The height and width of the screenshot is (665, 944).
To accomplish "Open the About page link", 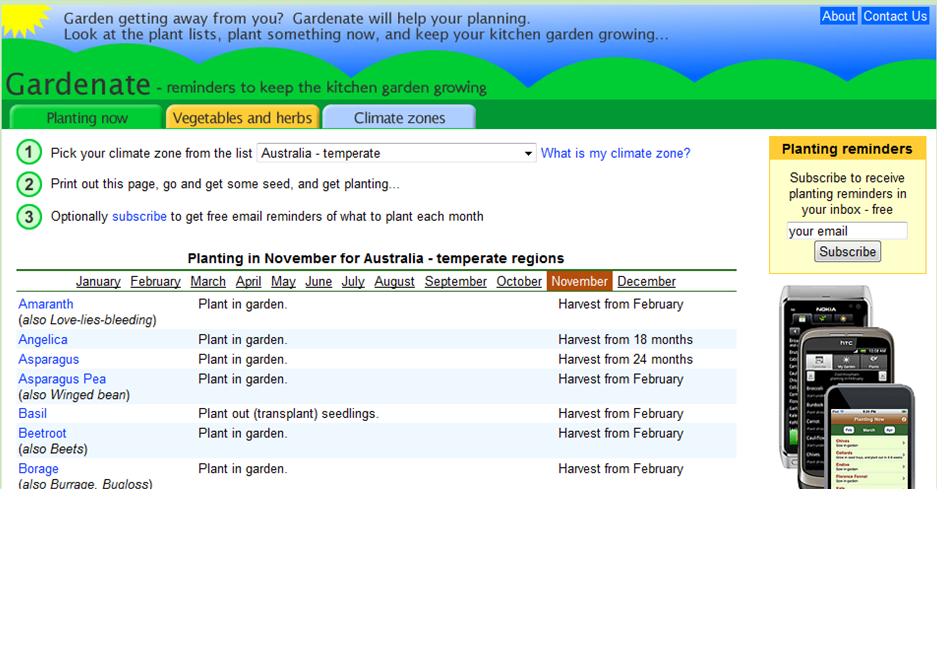I will click(838, 16).
